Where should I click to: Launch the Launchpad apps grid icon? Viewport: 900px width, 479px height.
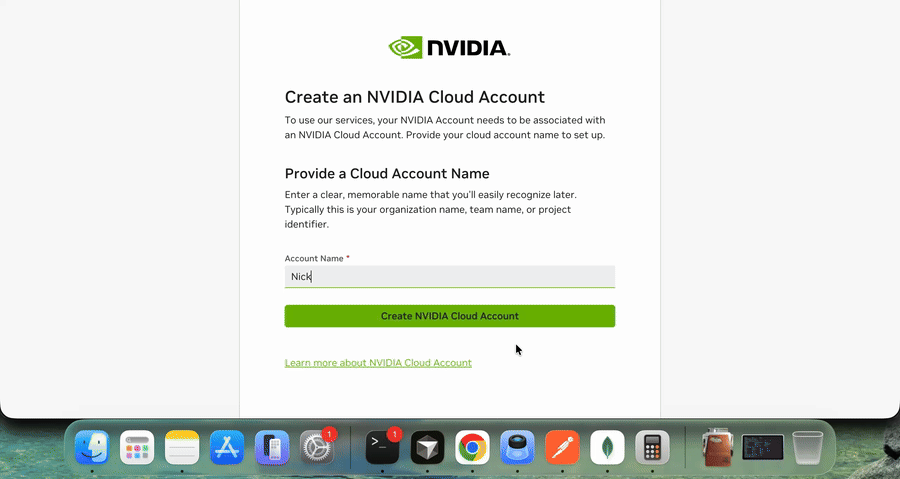(137, 447)
